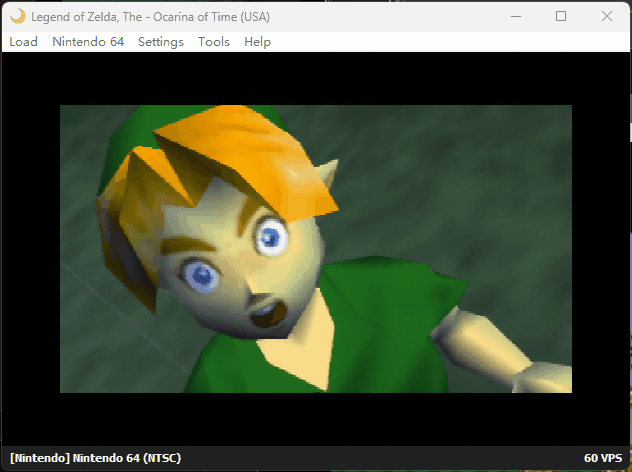Click the '[Nintendo] Nintendo 64 (NTSC)' status text

(x=96, y=458)
